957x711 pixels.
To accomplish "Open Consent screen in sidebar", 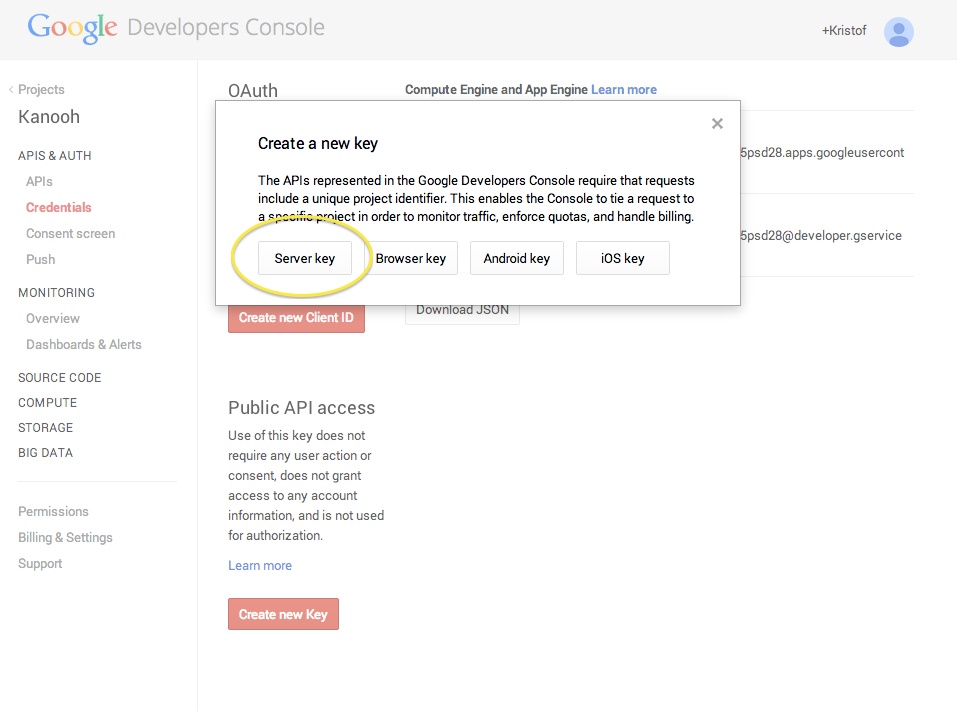I will (71, 234).
